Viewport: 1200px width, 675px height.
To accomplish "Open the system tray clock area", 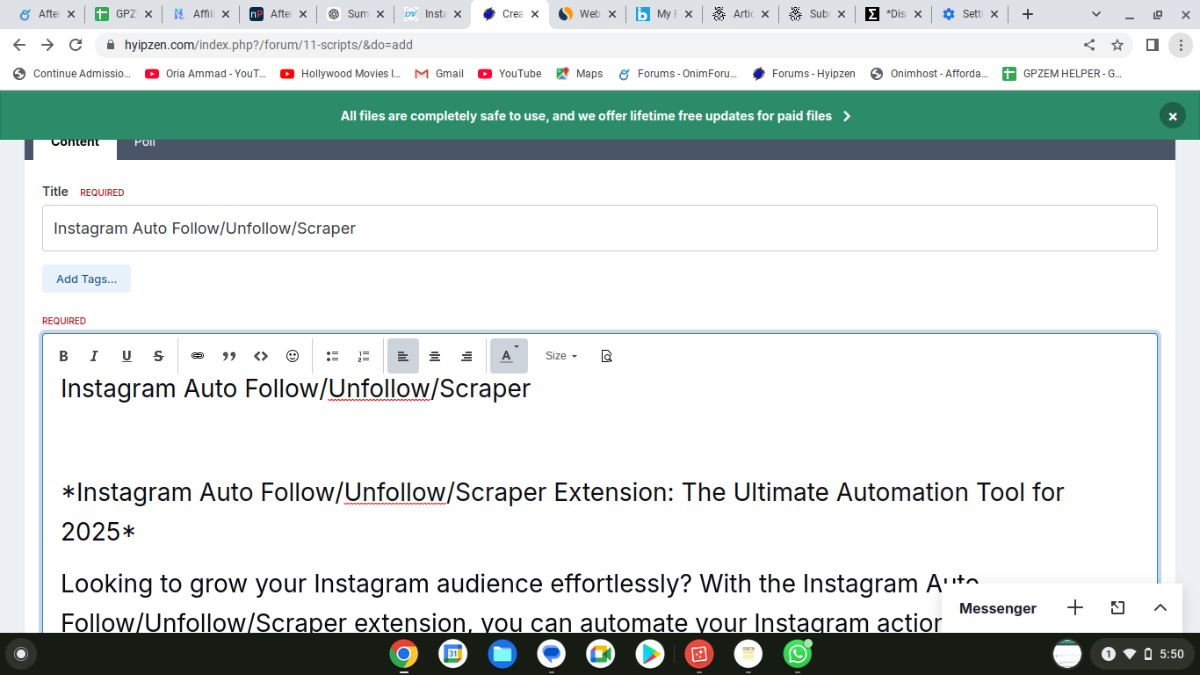I will point(1141,655).
